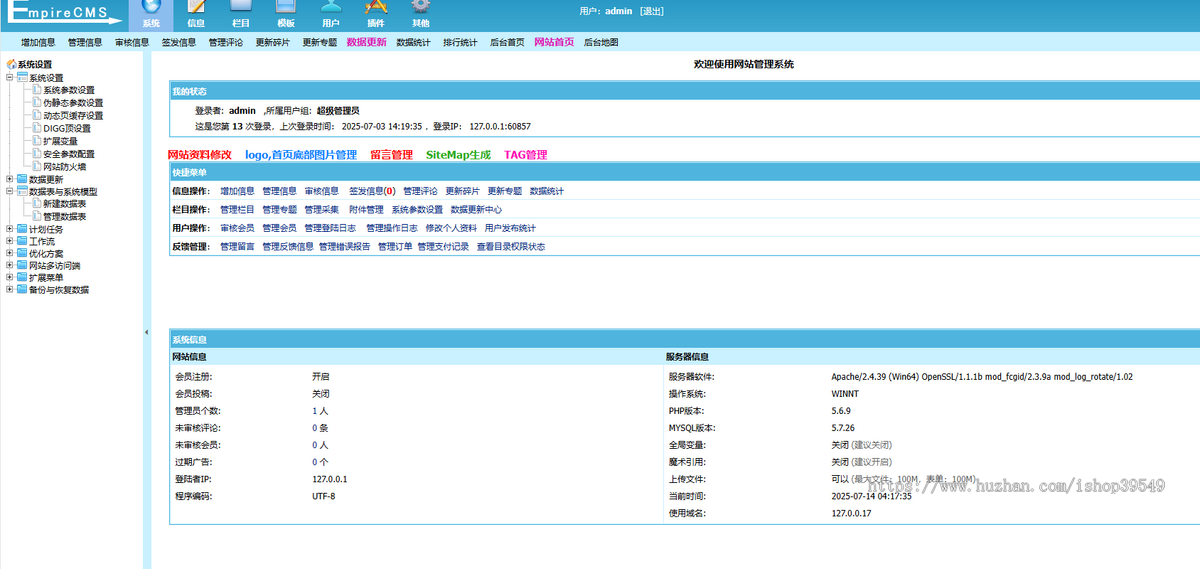Expand the 计划任务 tree node

[x=10, y=229]
